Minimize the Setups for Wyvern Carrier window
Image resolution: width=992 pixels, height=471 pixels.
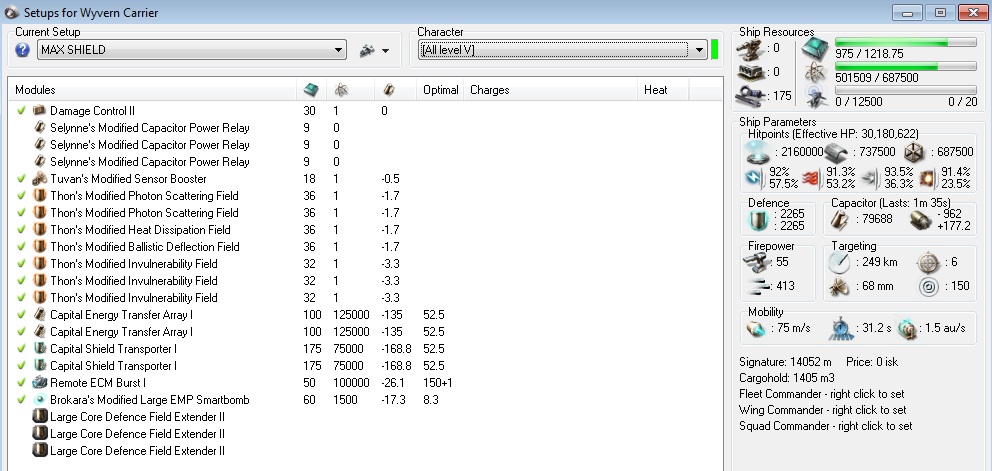[907, 13]
